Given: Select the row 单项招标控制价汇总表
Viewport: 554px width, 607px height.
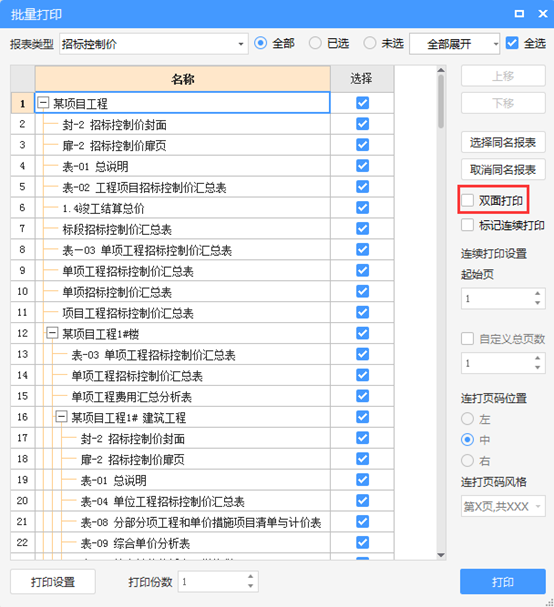Looking at the screenshot, I should coord(183,291).
